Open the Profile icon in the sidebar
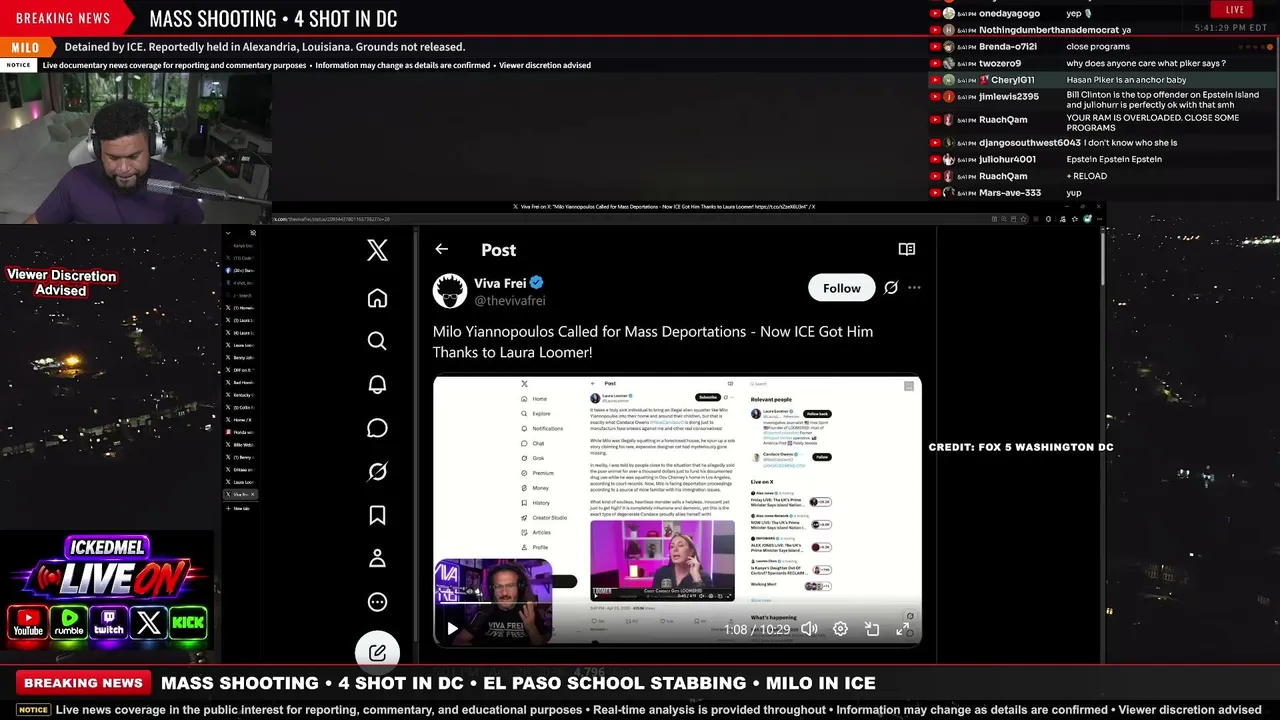Viewport: 1280px width, 720px height. pyautogui.click(x=377, y=558)
